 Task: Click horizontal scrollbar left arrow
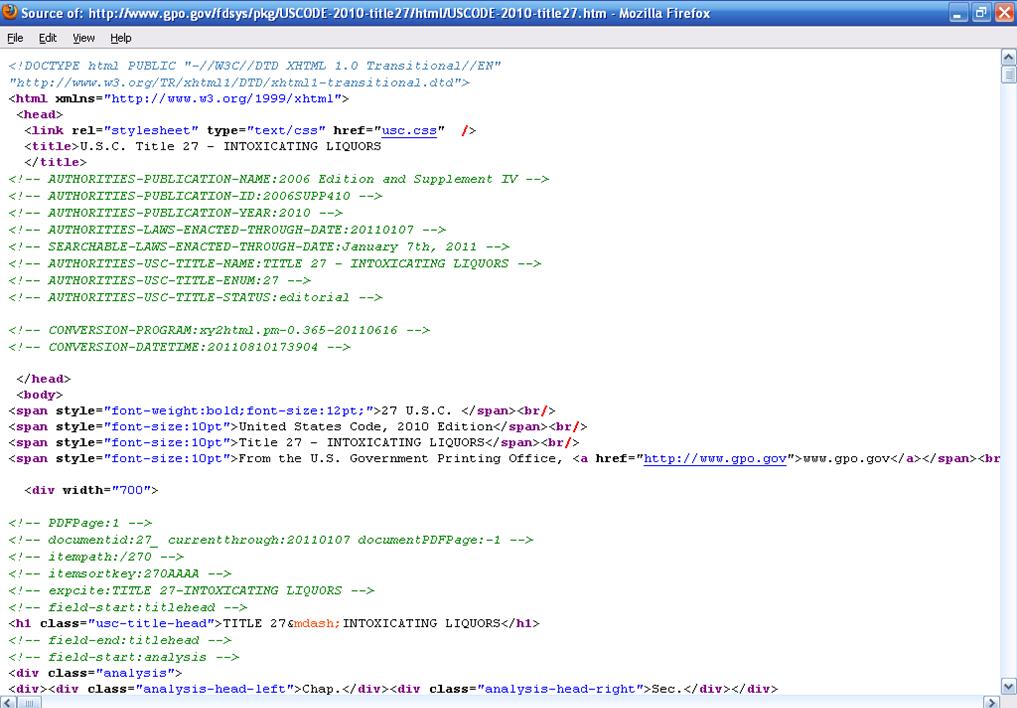pos(7,702)
